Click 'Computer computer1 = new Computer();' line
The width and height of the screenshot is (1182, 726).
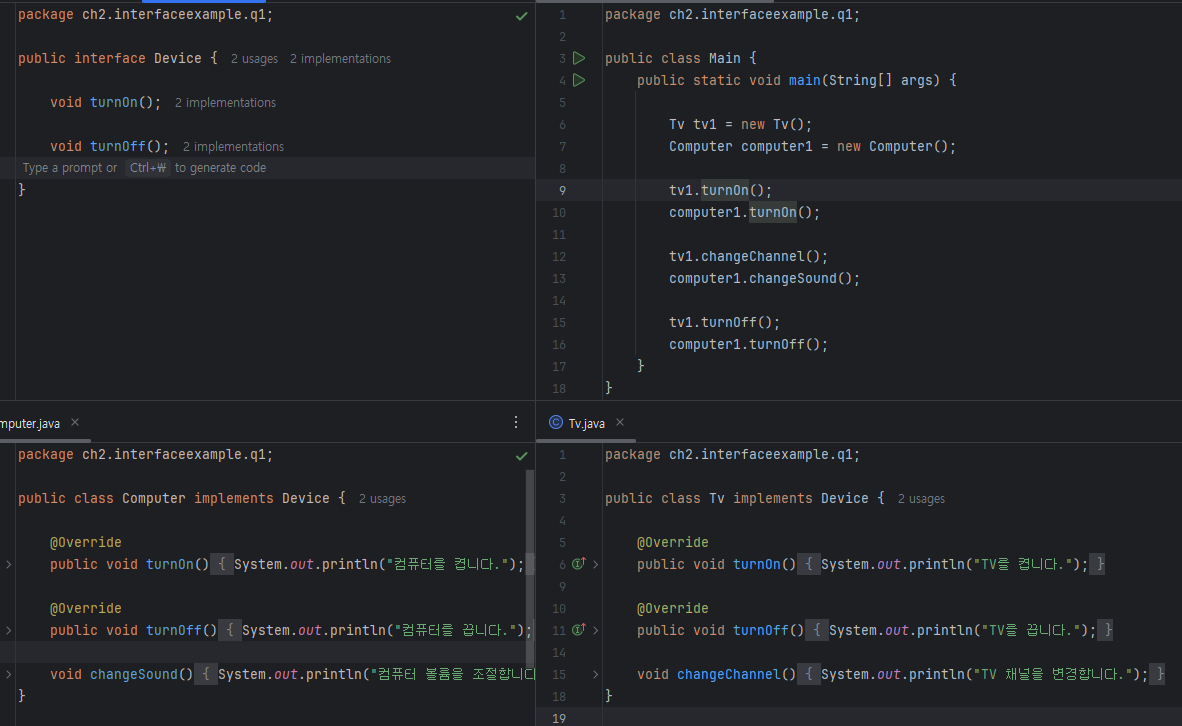pyautogui.click(x=813, y=146)
